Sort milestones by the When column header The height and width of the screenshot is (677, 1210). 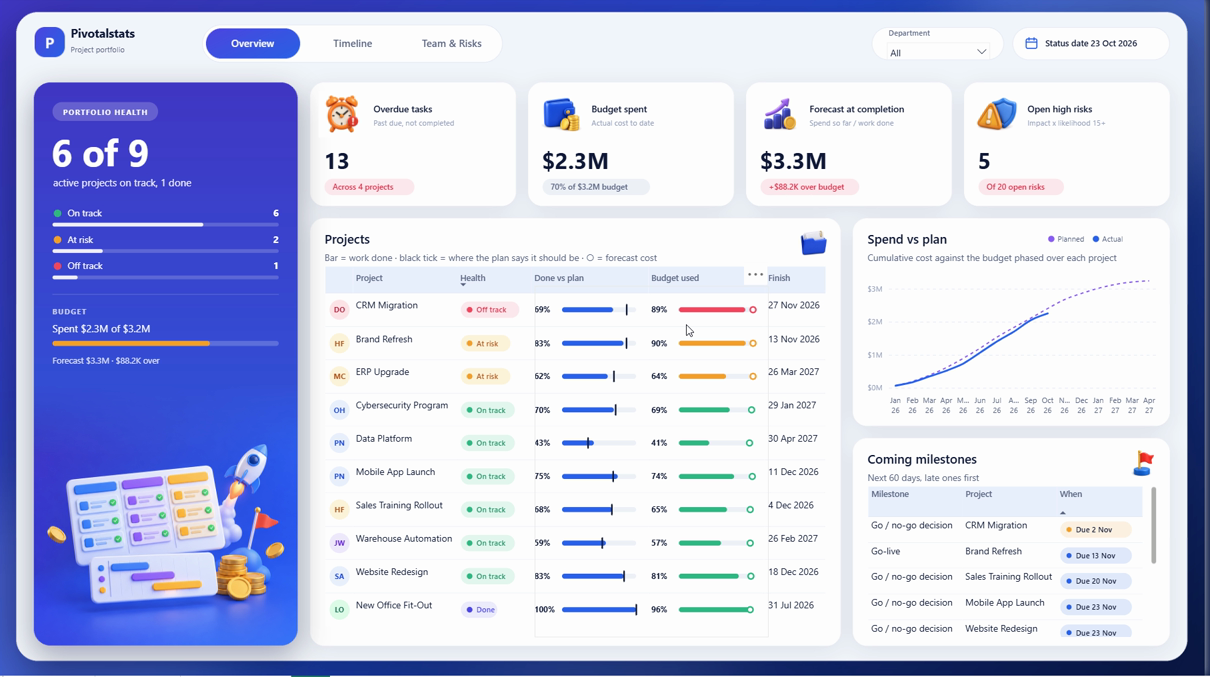(1071, 494)
